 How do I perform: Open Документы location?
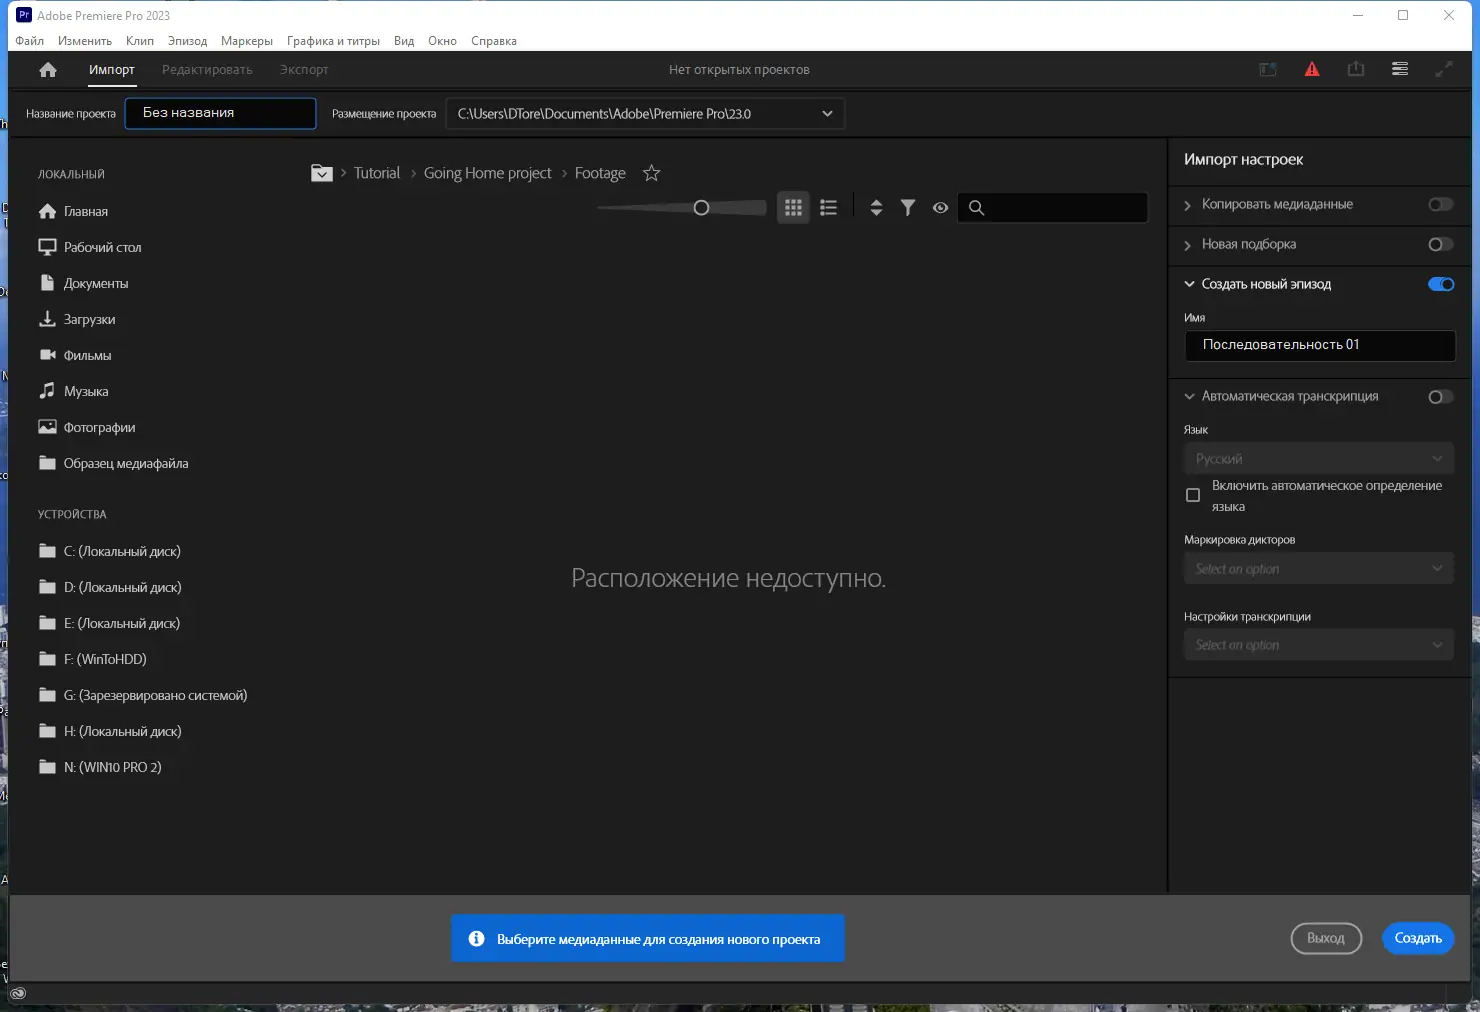coord(84,283)
